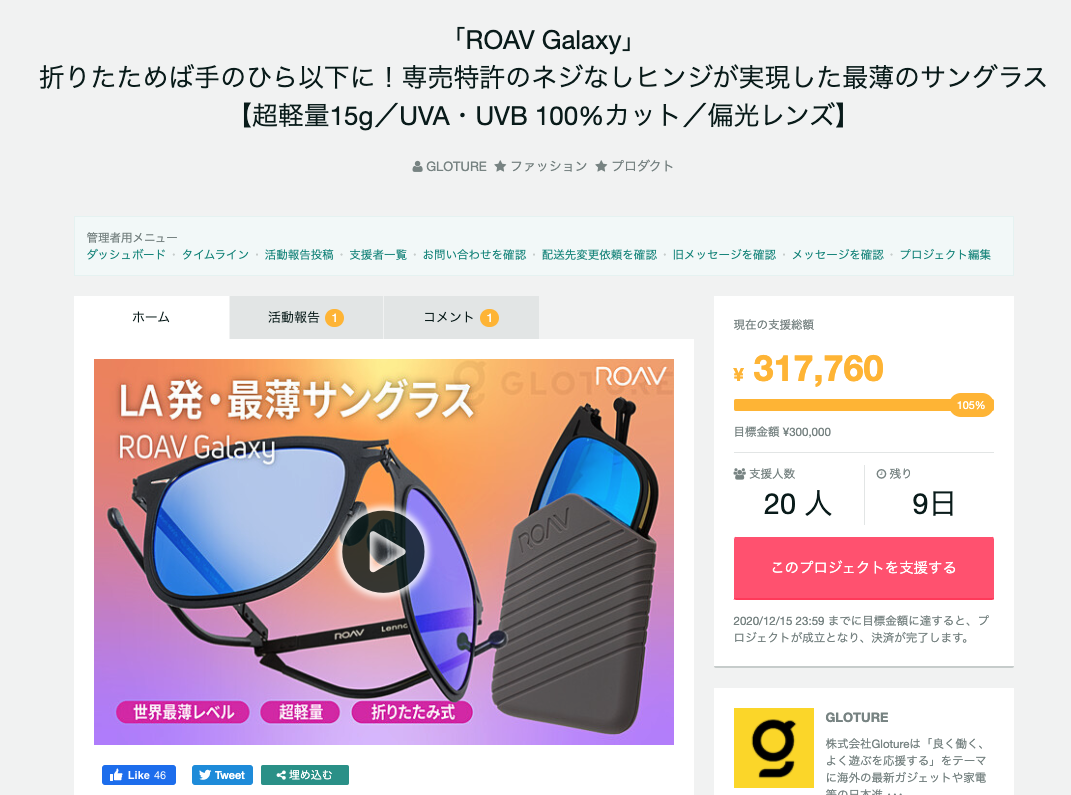Open the 支援者一覧 link

[x=378, y=255]
